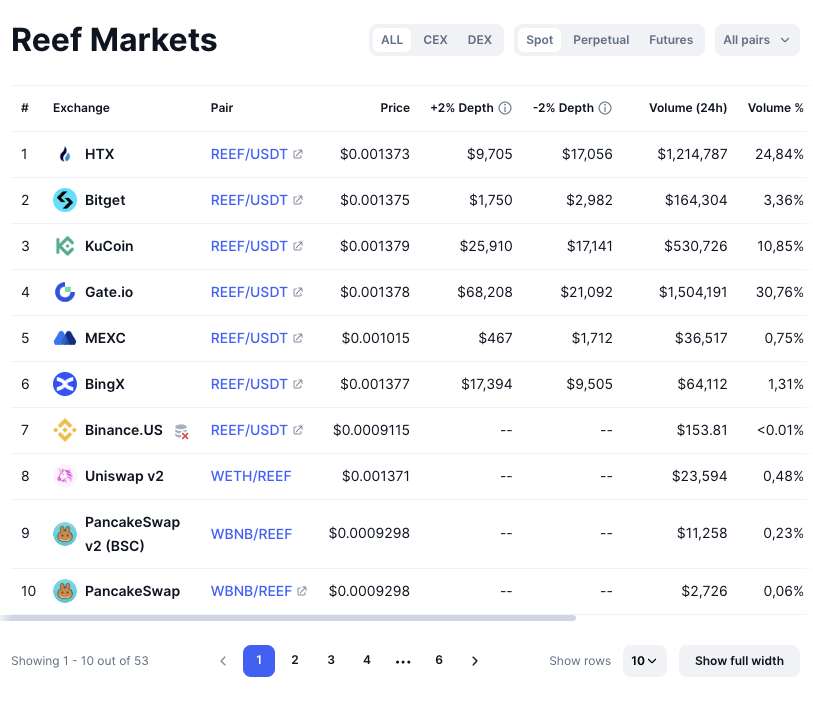Open REEF/USDT pair link for Binance.US

[249, 430]
